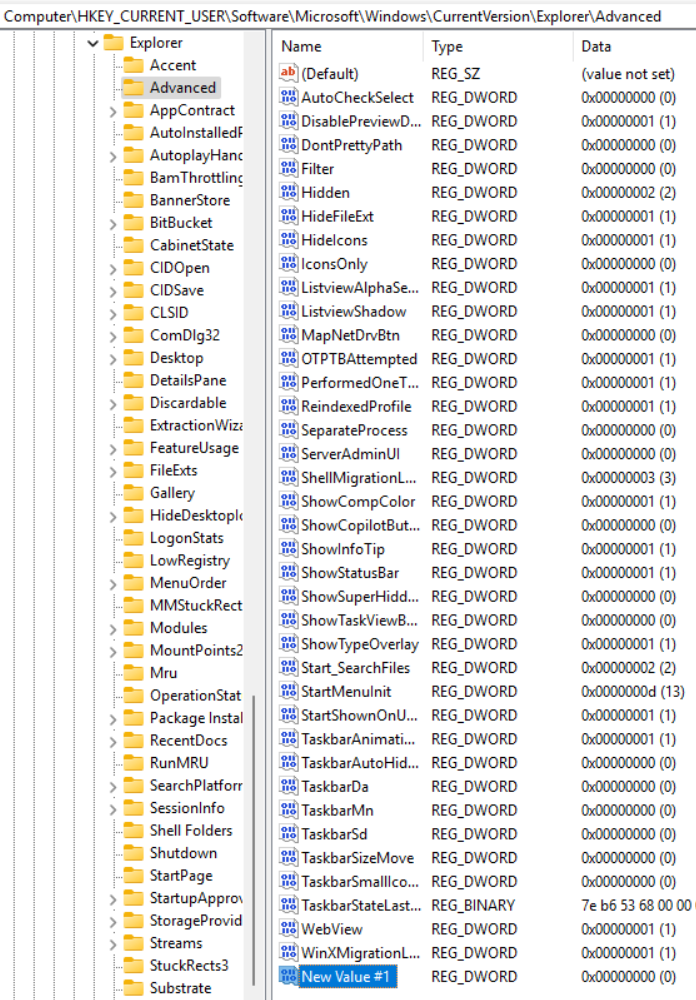Click the New Value #1 DWORD icon

[288, 977]
